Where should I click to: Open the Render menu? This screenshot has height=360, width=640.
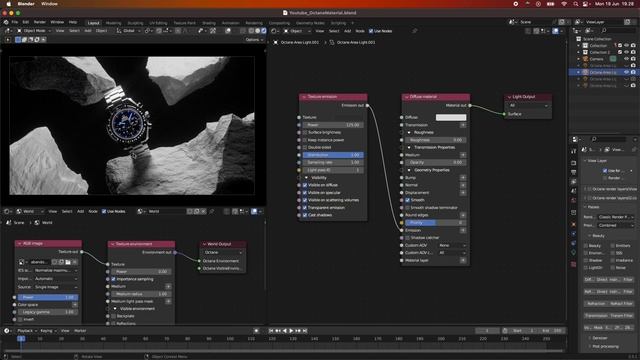click(40, 22)
